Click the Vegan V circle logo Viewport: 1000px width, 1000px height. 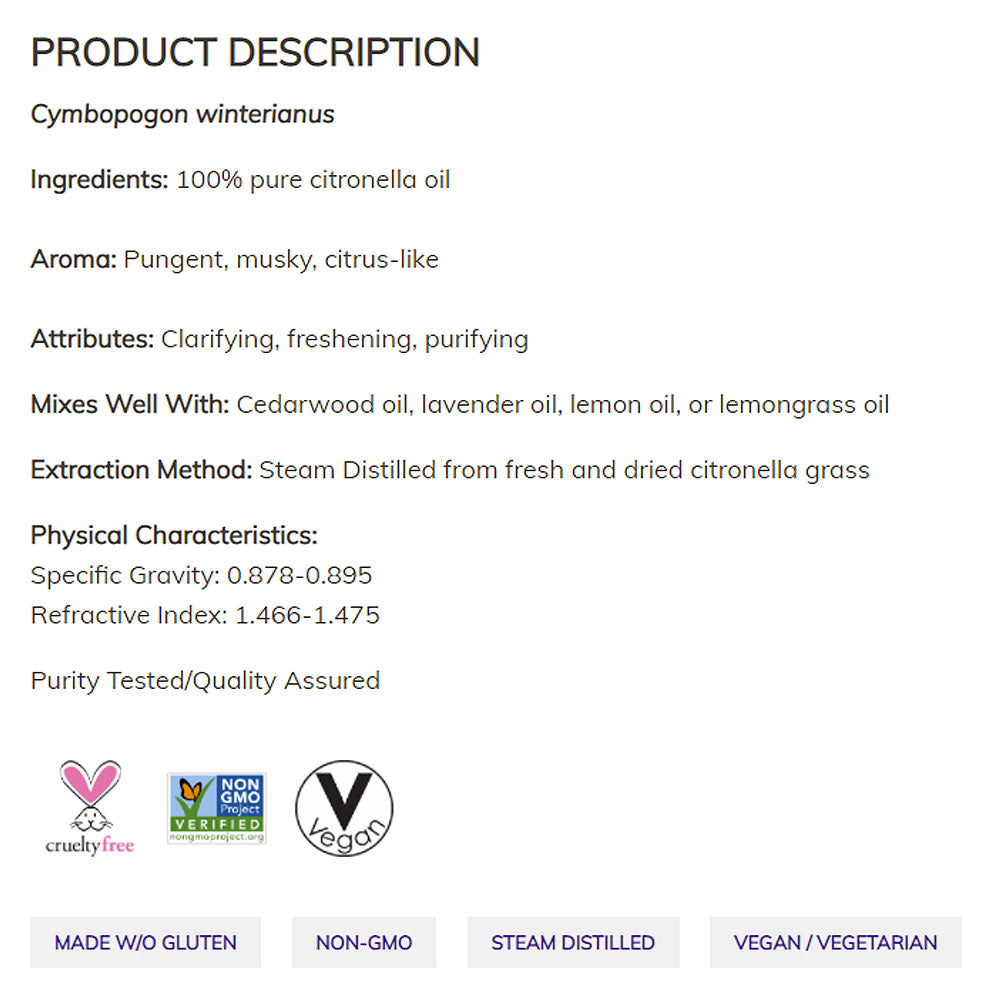pos(344,808)
